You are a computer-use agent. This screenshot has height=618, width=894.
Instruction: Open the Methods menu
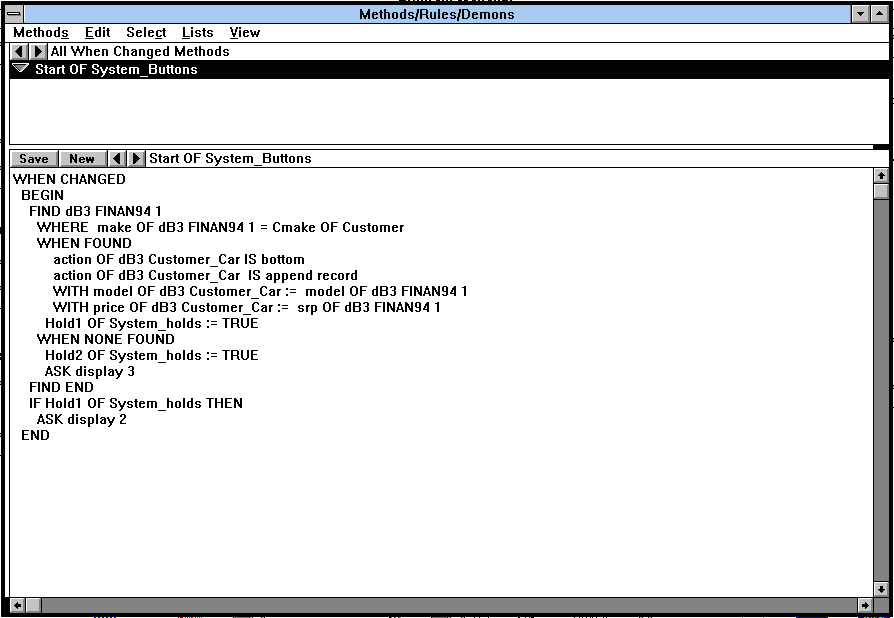point(40,32)
